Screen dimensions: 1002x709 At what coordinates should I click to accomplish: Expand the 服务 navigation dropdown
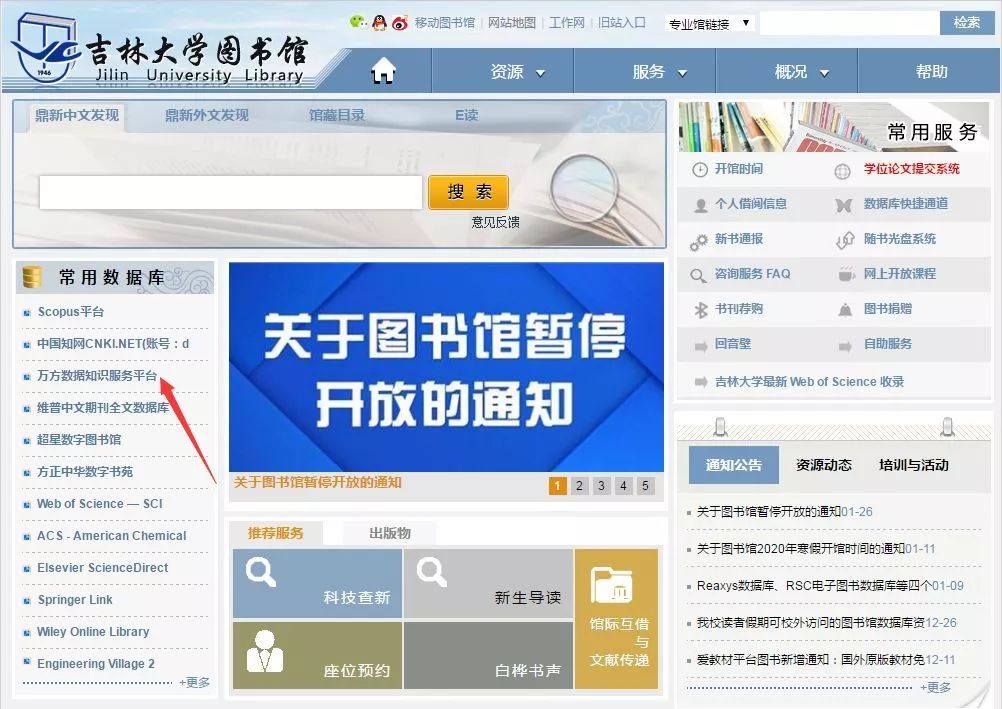[660, 72]
